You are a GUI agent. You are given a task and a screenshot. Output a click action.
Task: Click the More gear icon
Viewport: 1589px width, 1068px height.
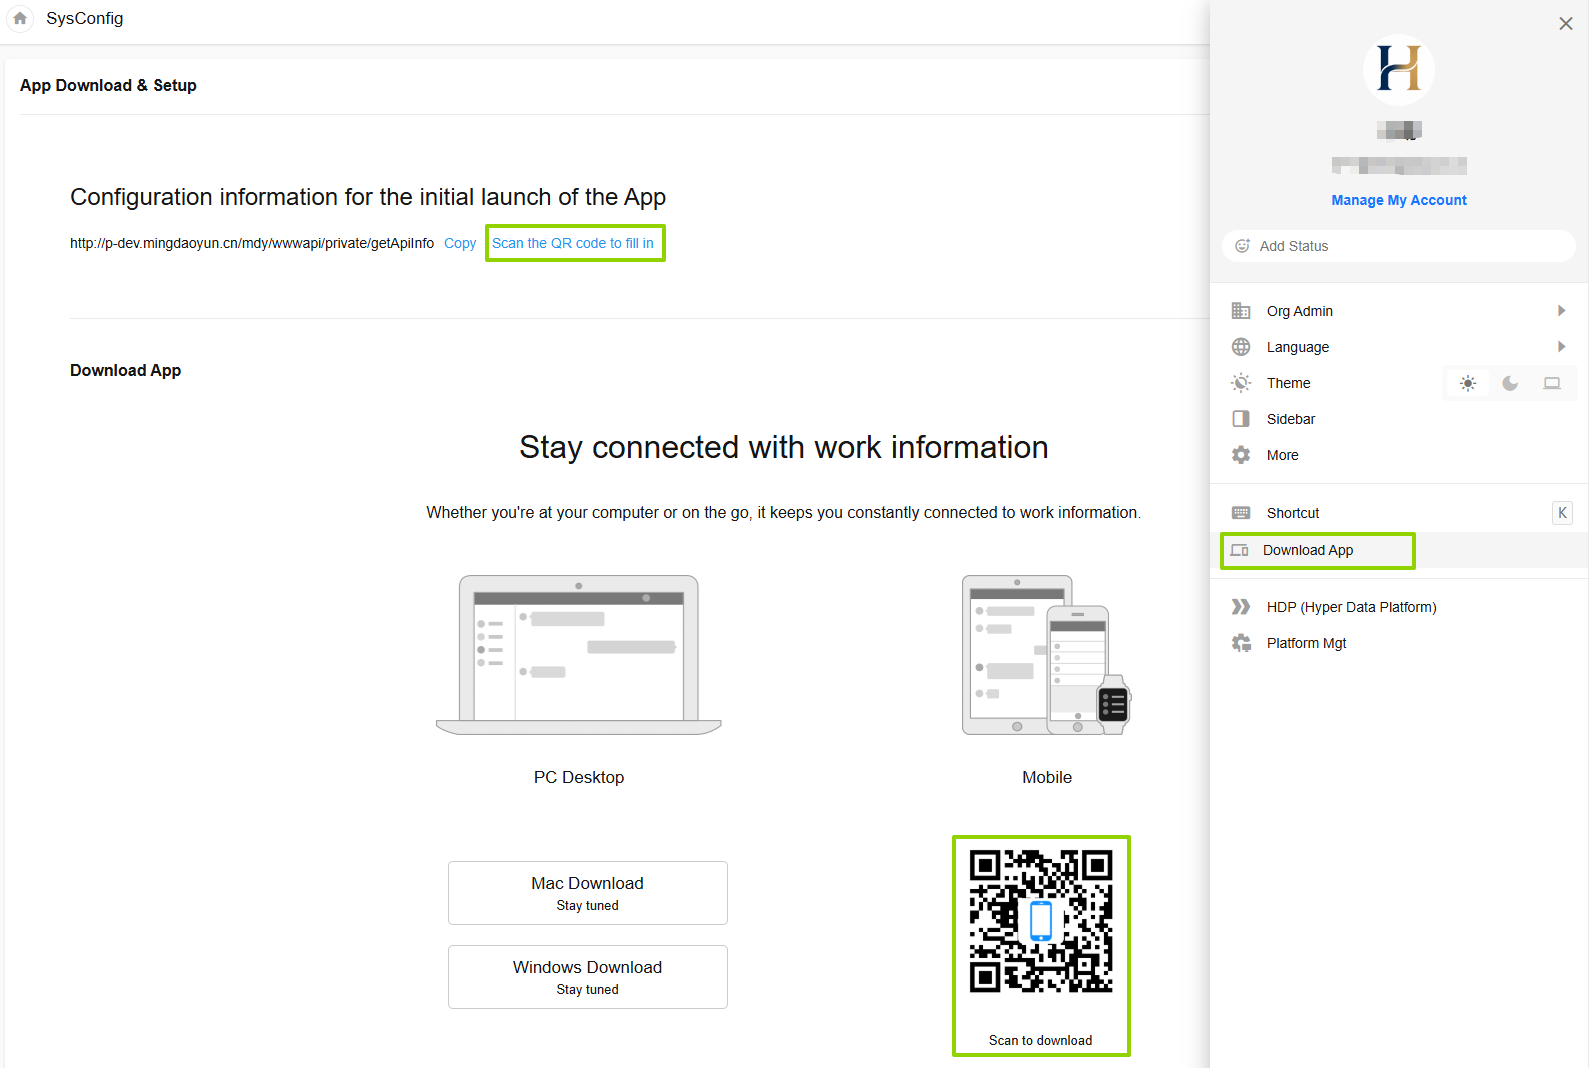tap(1241, 455)
